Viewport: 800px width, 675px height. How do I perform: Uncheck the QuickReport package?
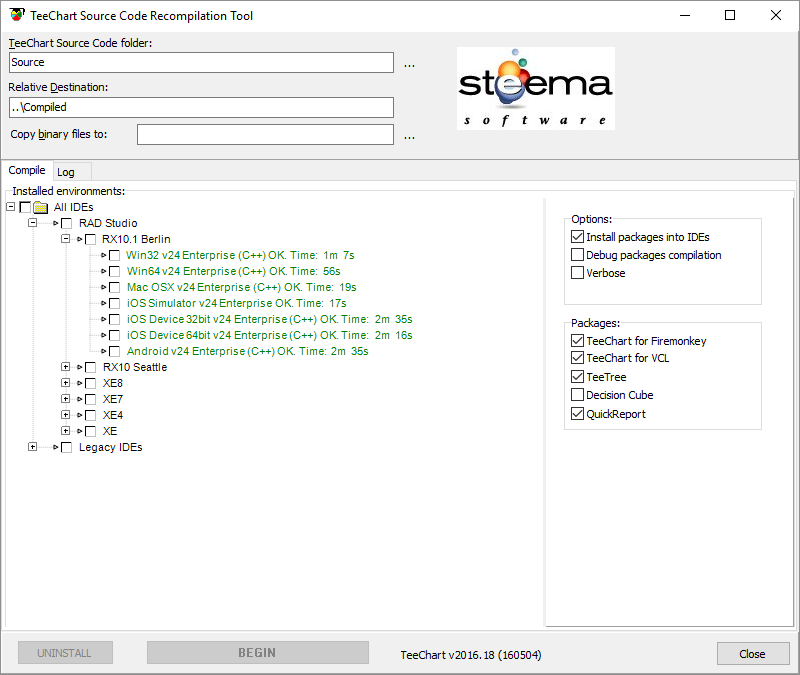[578, 413]
